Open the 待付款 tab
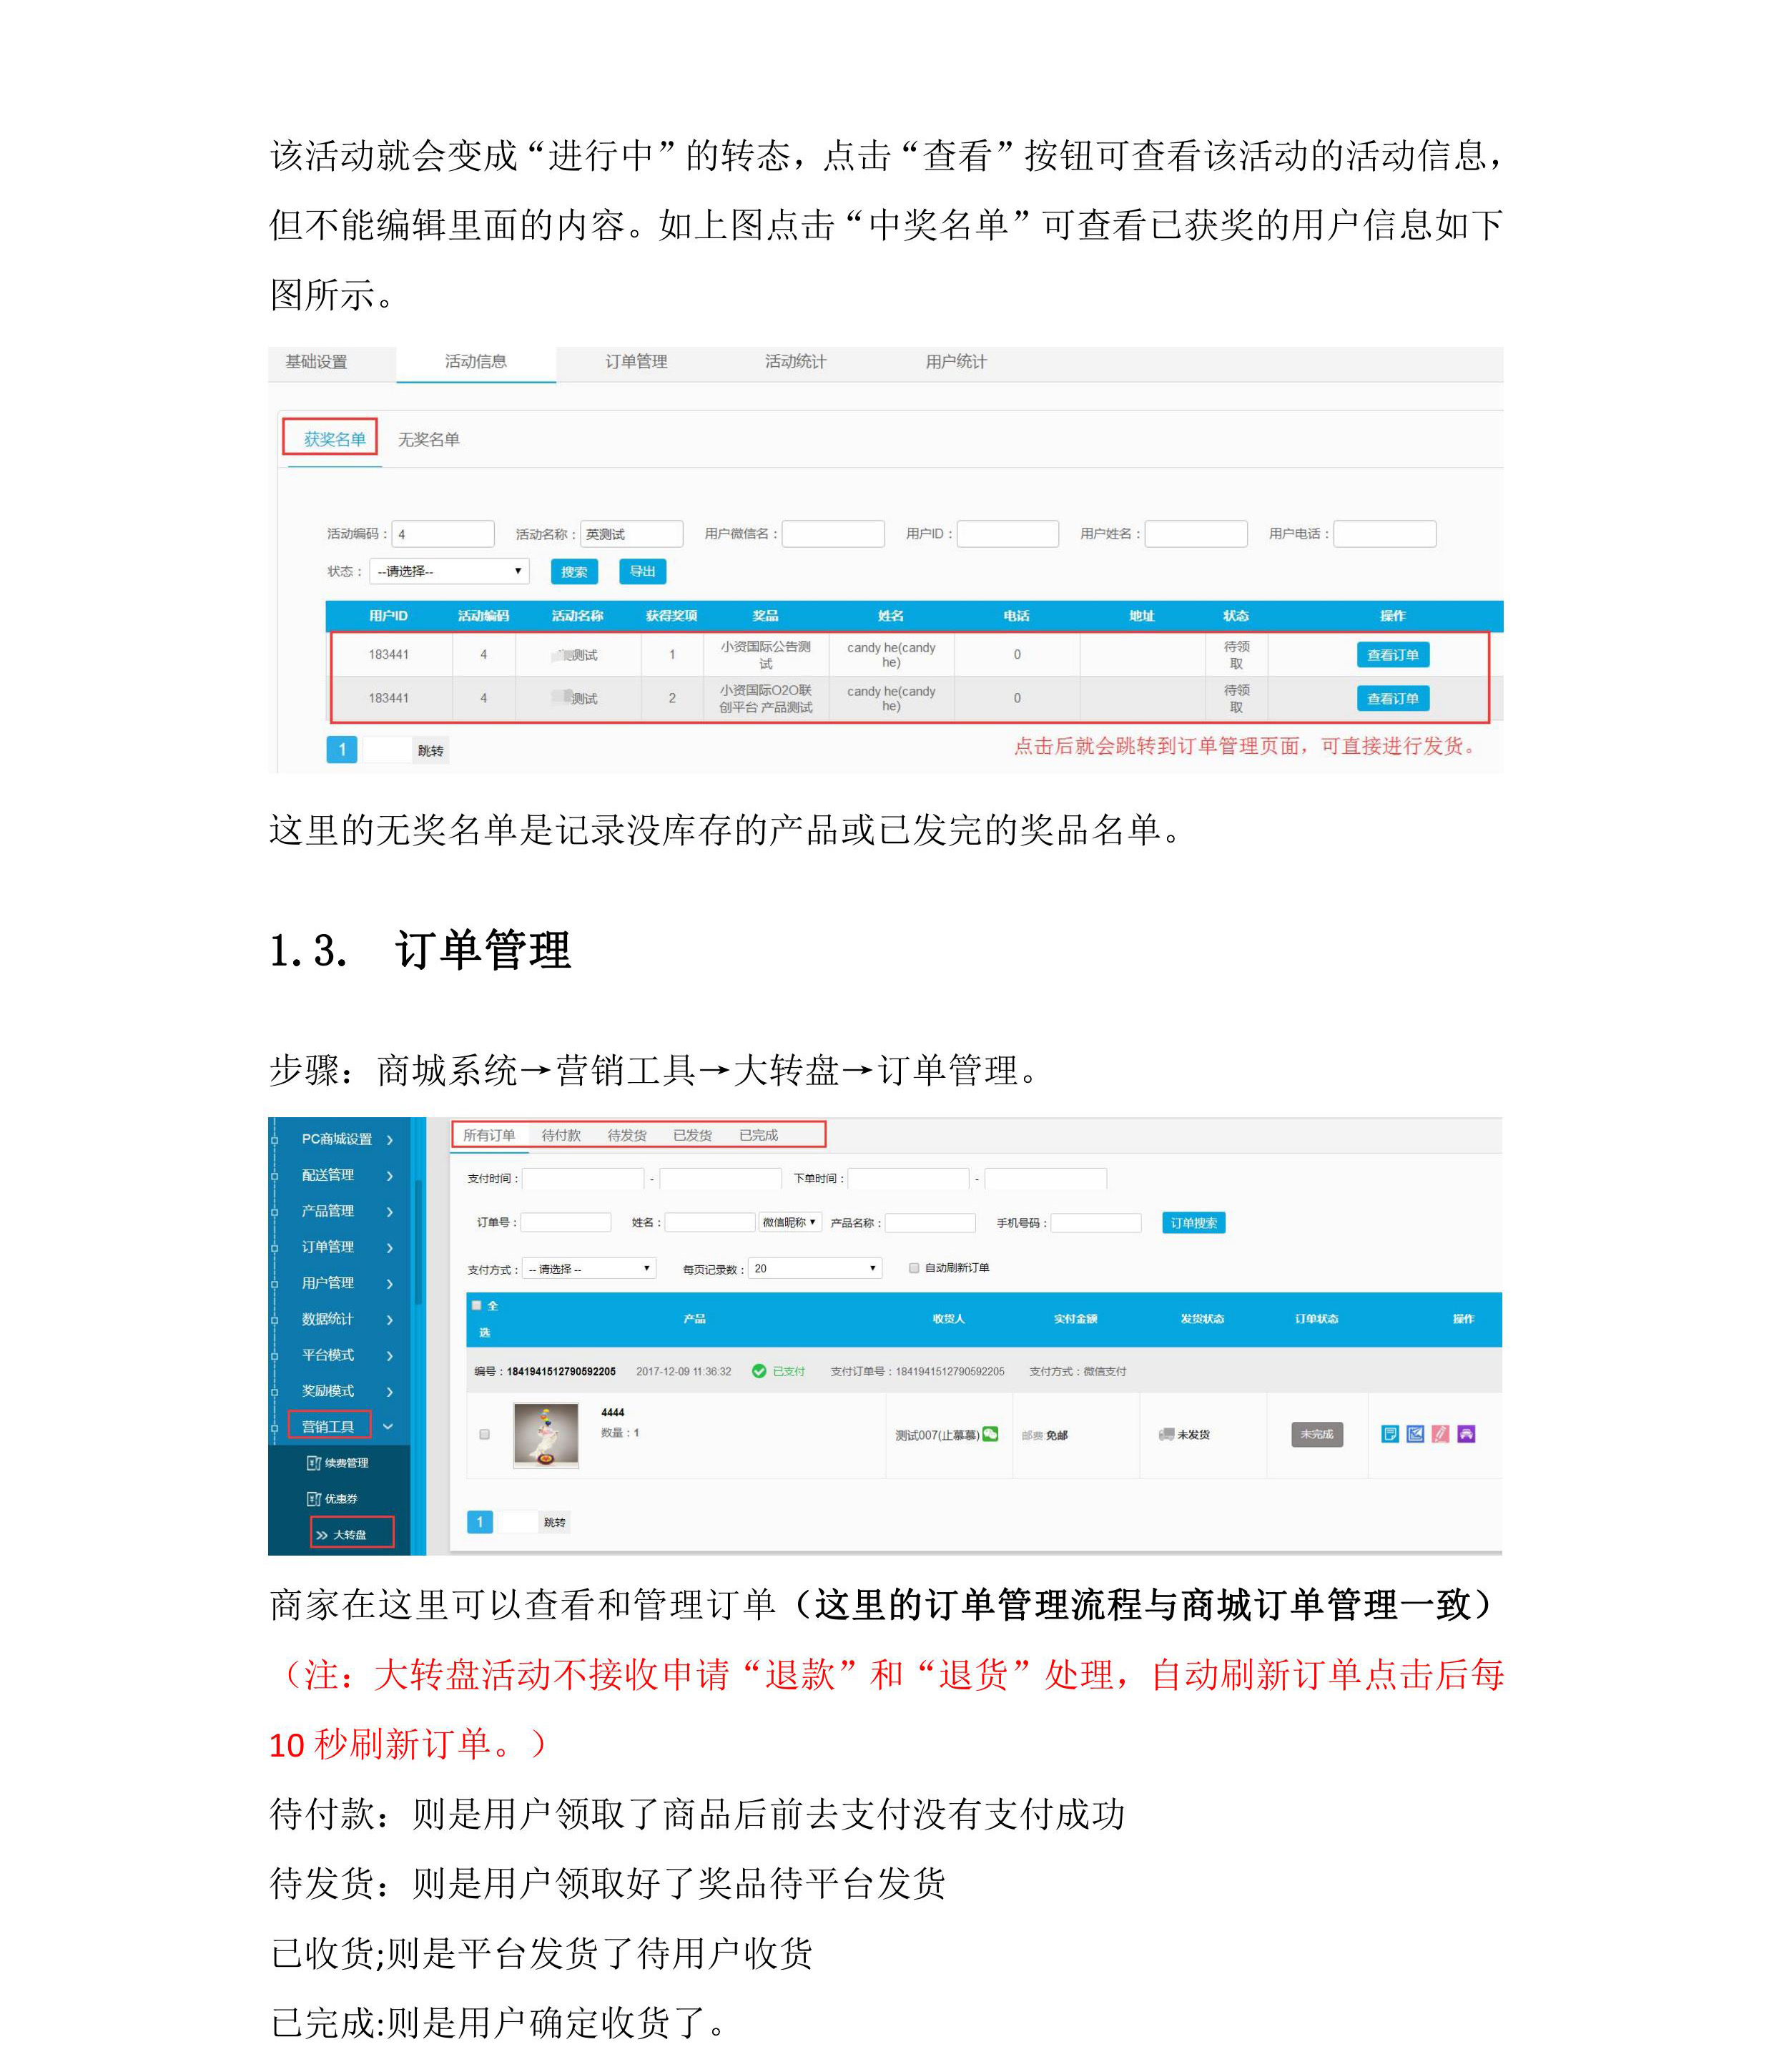This screenshot has height=2072, width=1774. [561, 1135]
